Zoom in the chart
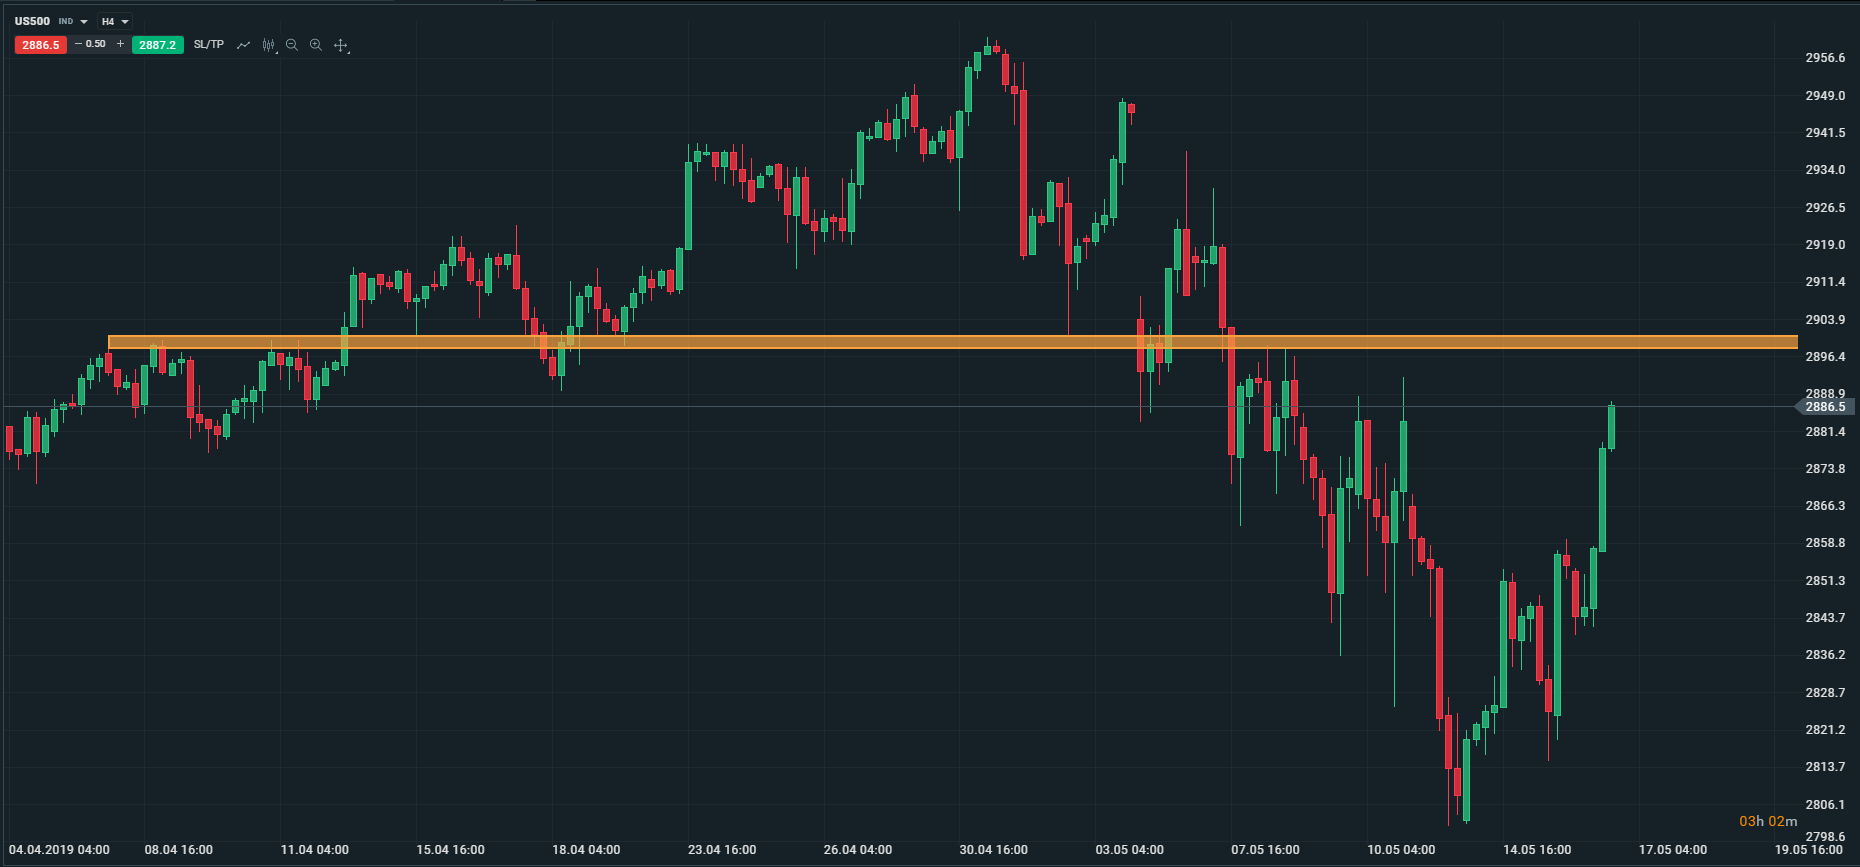Image resolution: width=1860 pixels, height=867 pixels. tap(316, 45)
